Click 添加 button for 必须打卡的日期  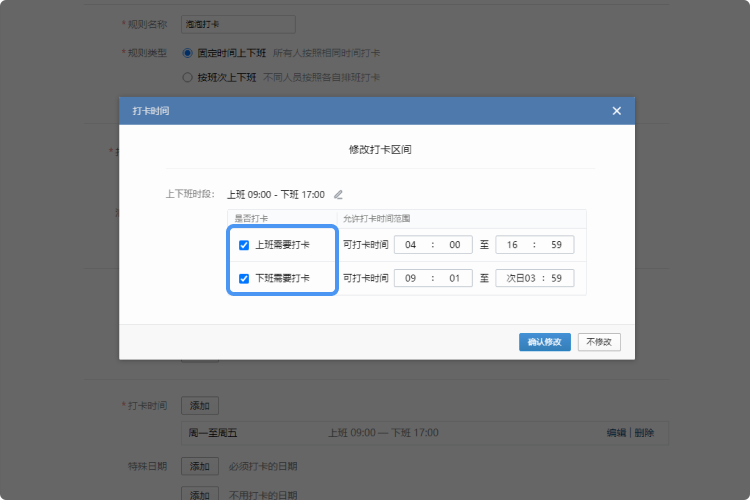[200, 466]
